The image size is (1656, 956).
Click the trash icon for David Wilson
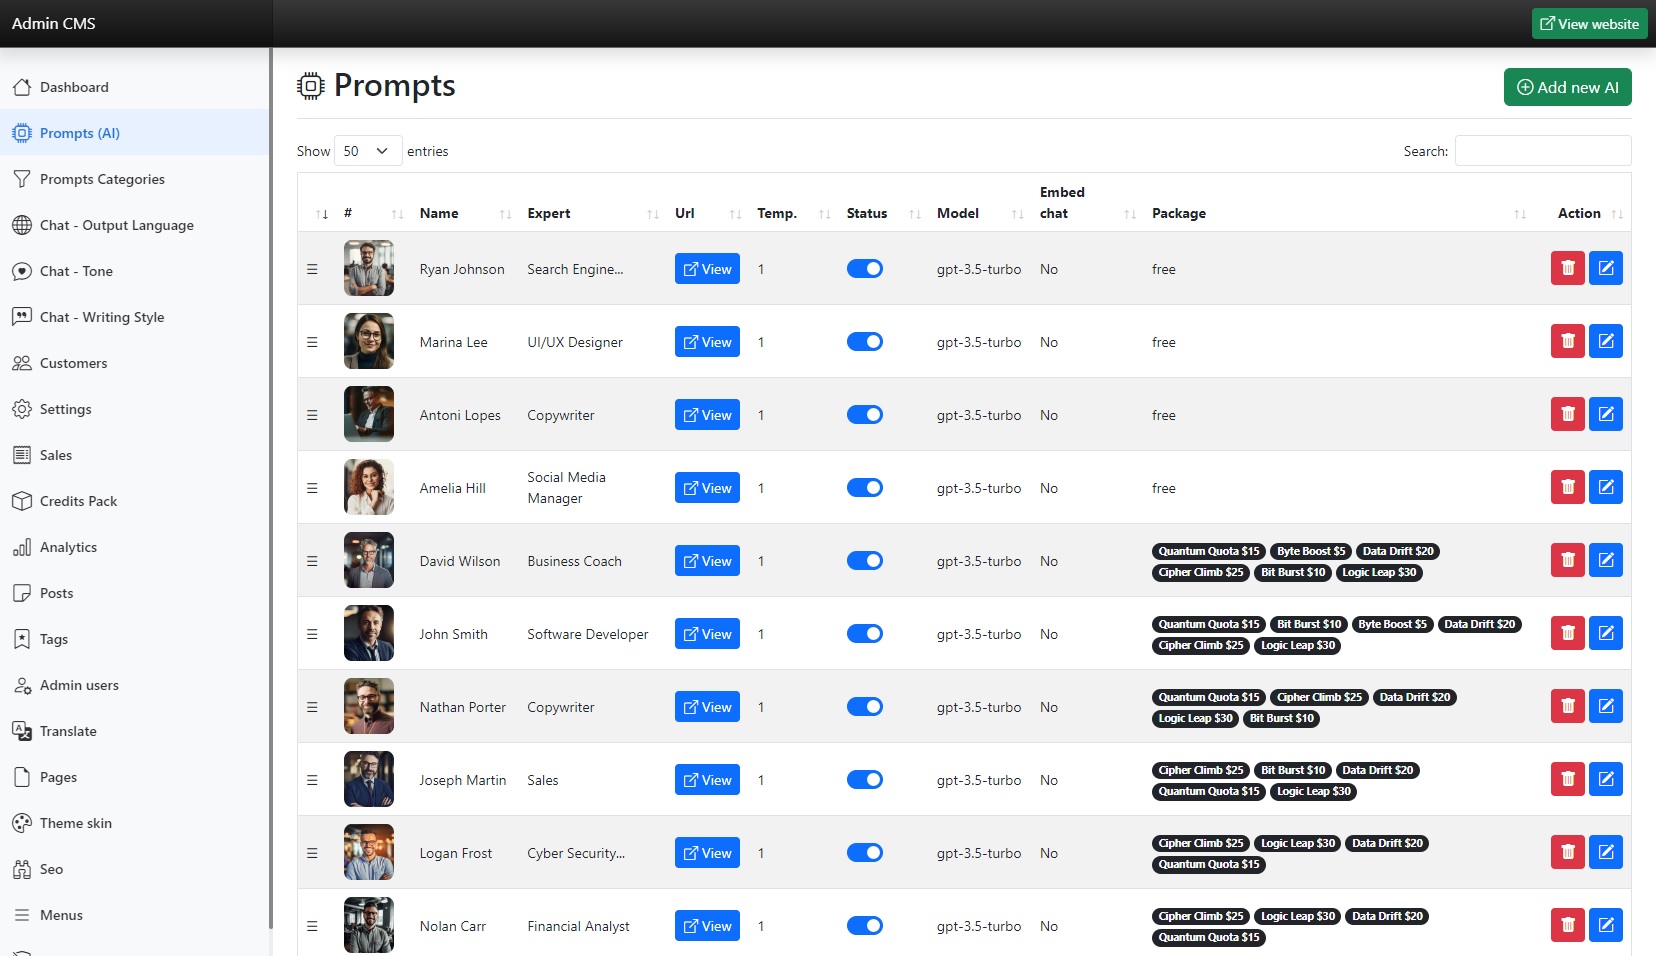click(1567, 560)
